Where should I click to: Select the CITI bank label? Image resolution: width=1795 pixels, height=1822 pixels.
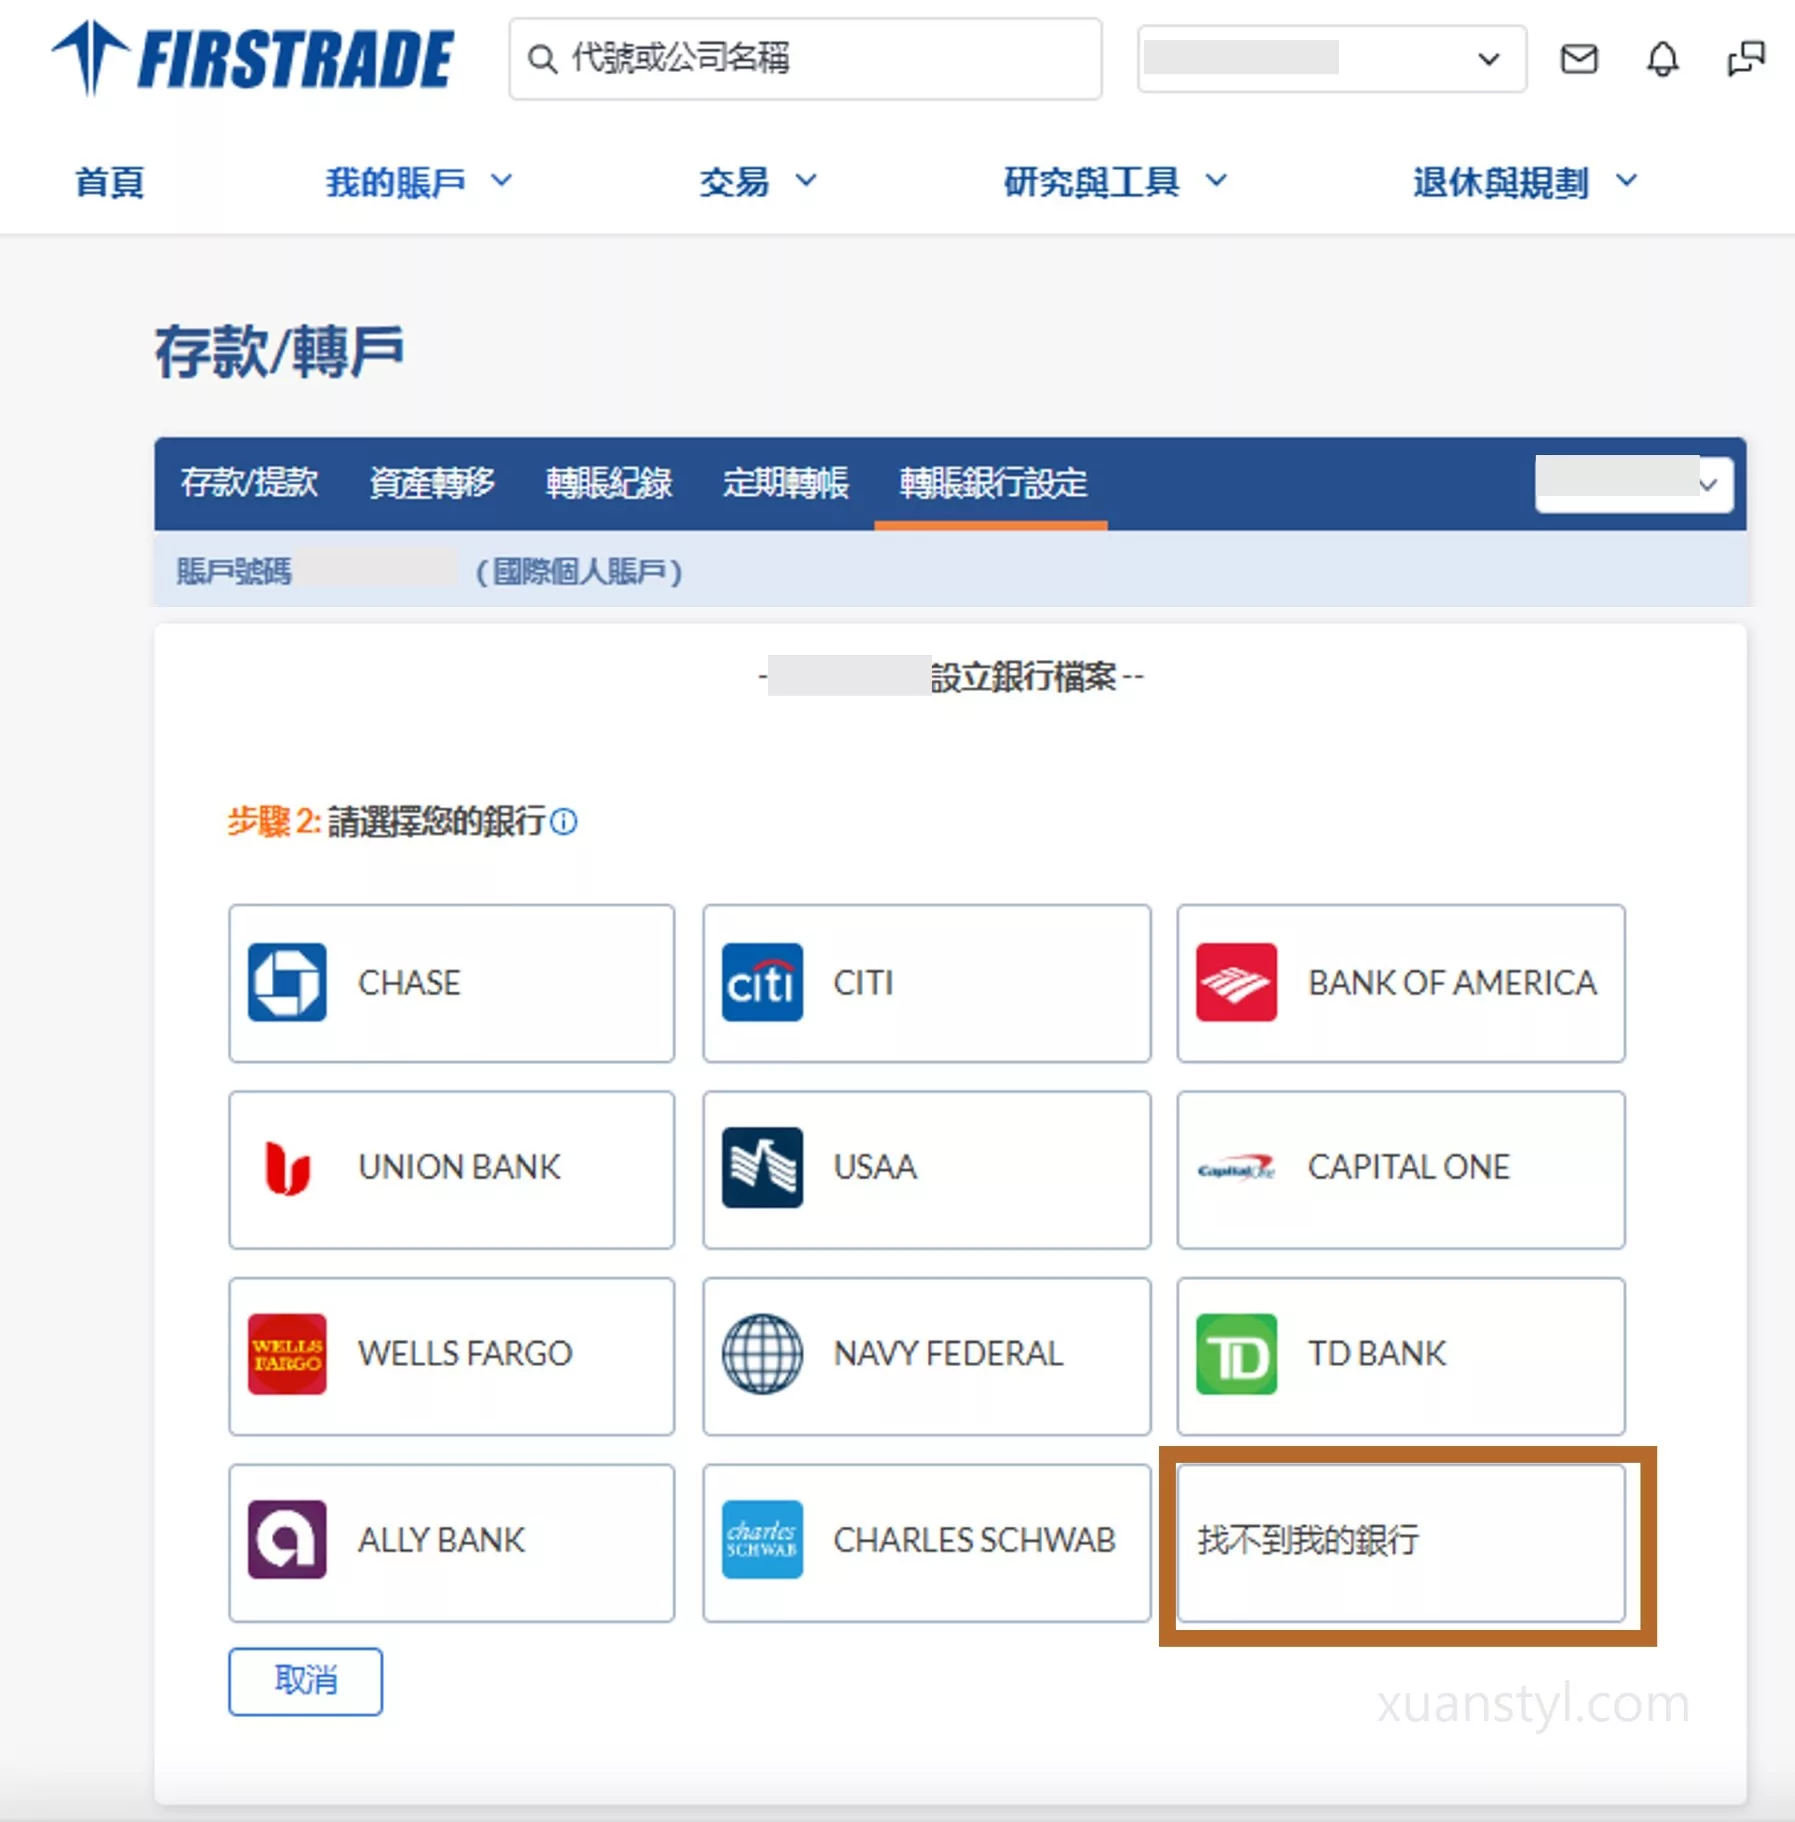[x=863, y=983]
